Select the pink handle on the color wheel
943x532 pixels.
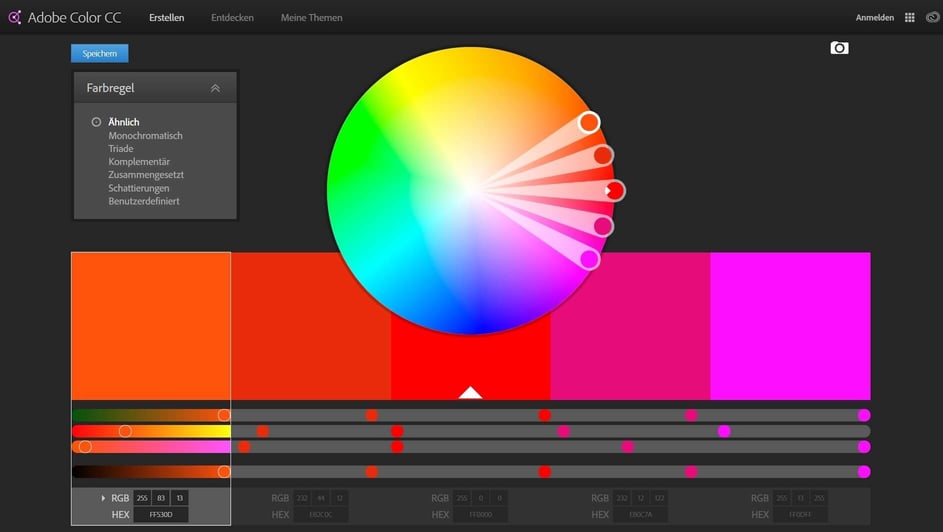tap(603, 226)
